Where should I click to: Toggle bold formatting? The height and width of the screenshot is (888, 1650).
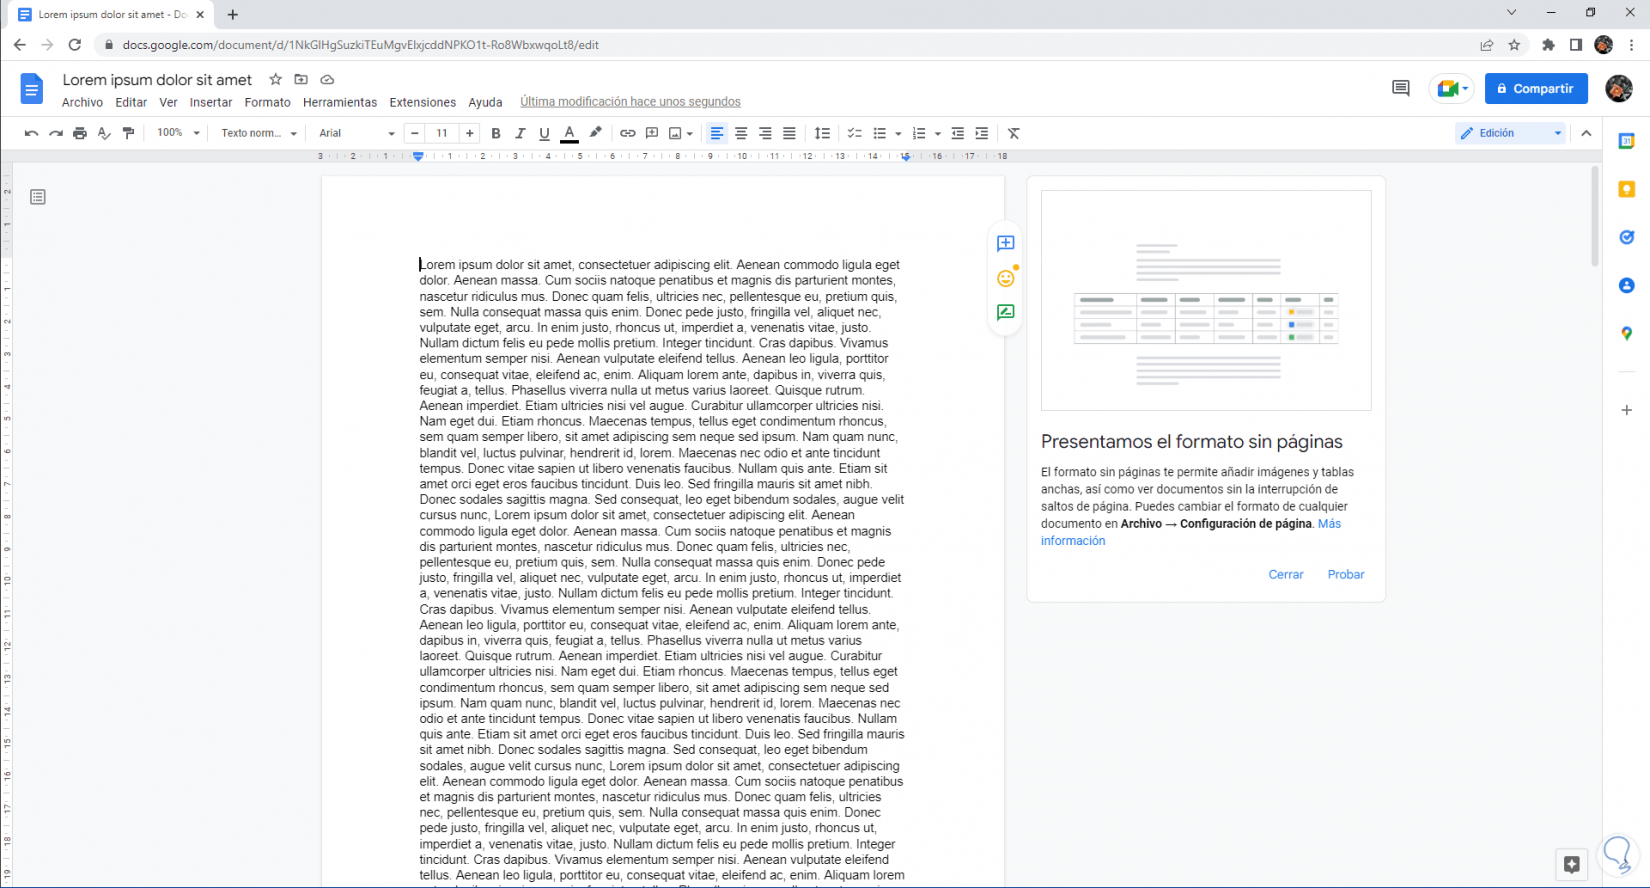pos(496,133)
